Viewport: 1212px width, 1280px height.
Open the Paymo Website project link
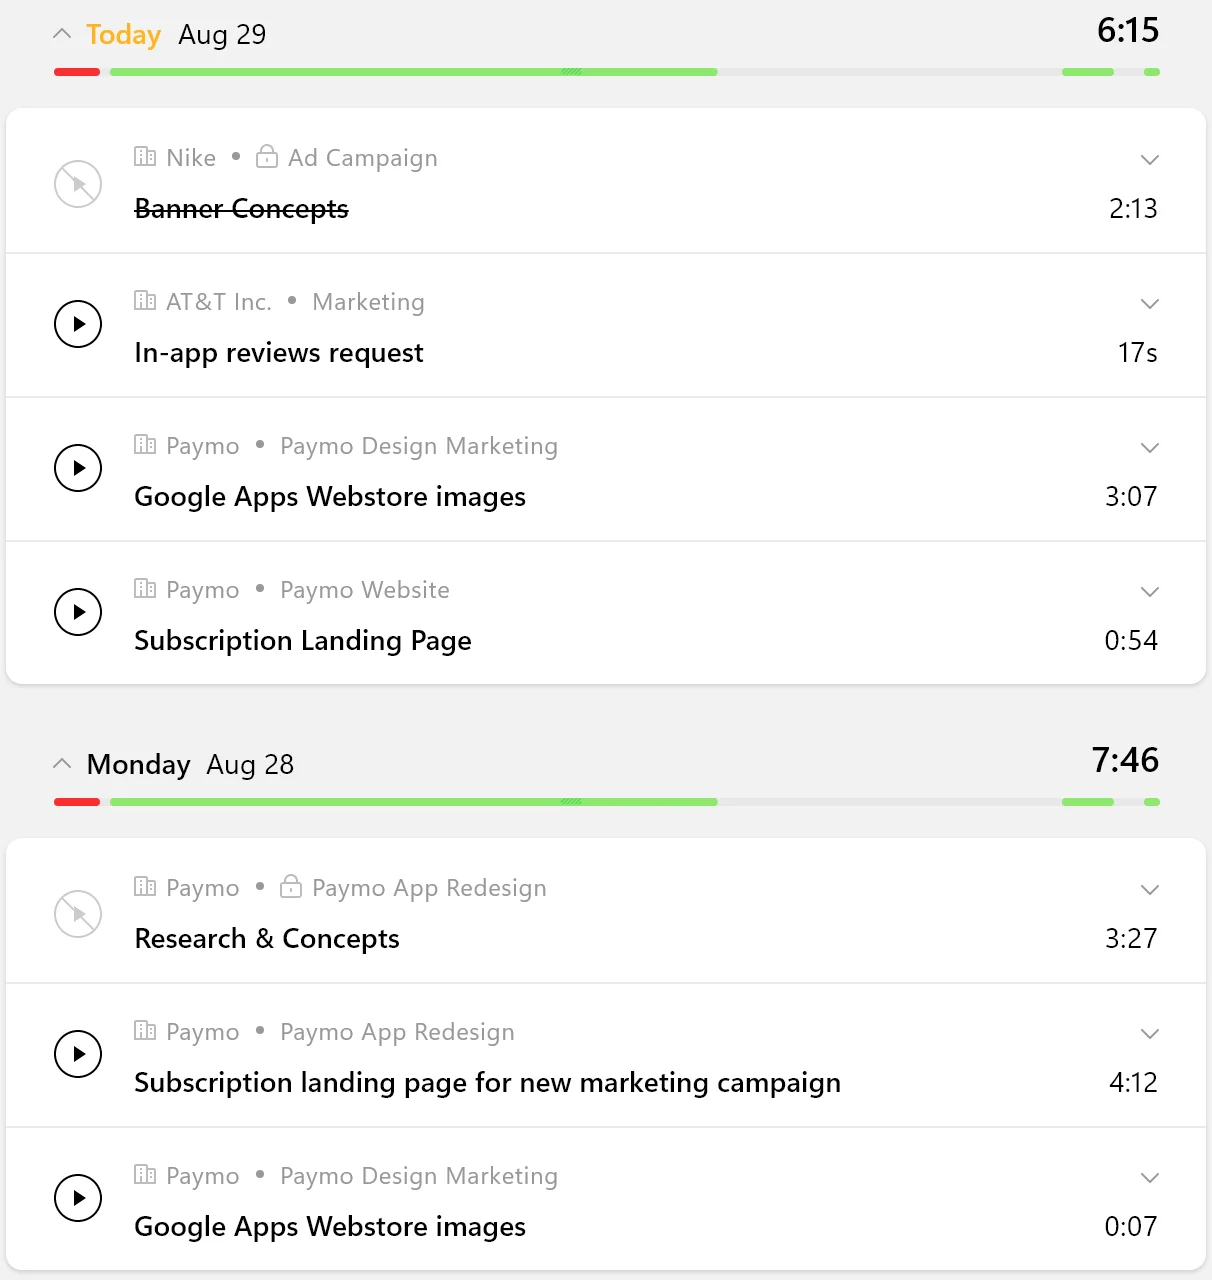pos(365,590)
